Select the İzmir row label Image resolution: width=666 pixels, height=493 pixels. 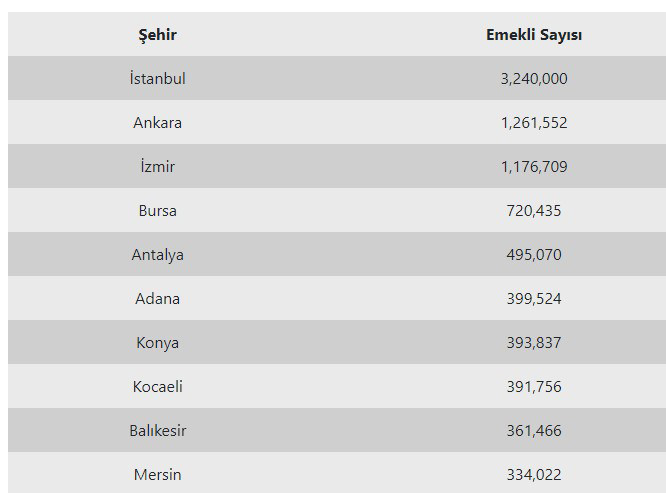pos(157,166)
